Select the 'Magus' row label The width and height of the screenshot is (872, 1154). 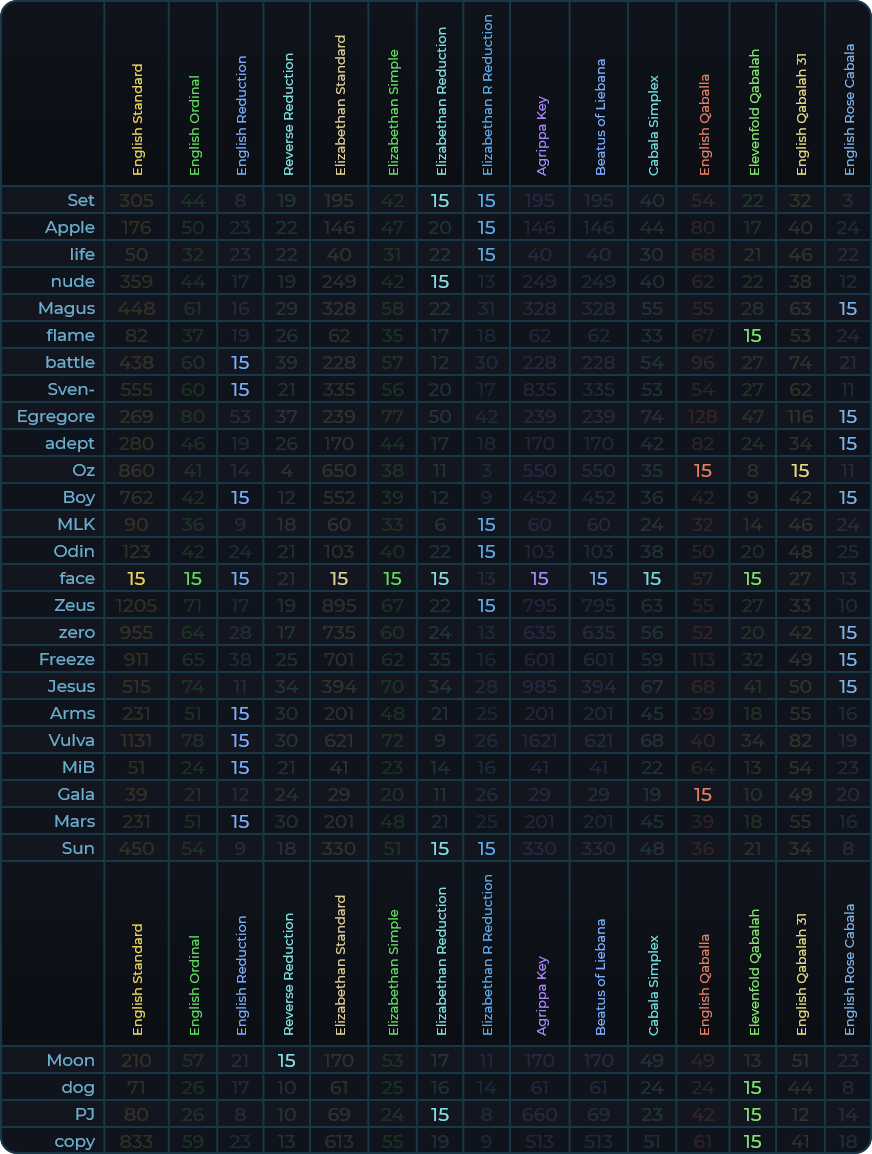tap(67, 308)
